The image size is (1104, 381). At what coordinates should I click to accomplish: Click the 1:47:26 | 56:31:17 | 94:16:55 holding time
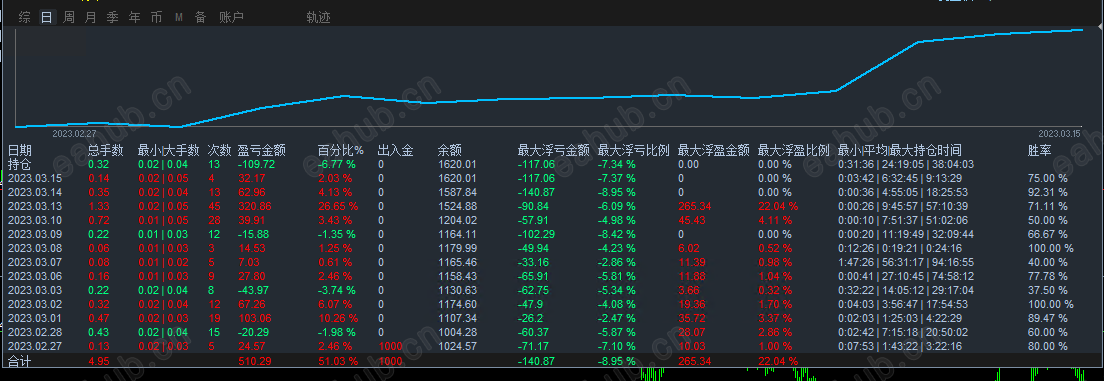905,263
